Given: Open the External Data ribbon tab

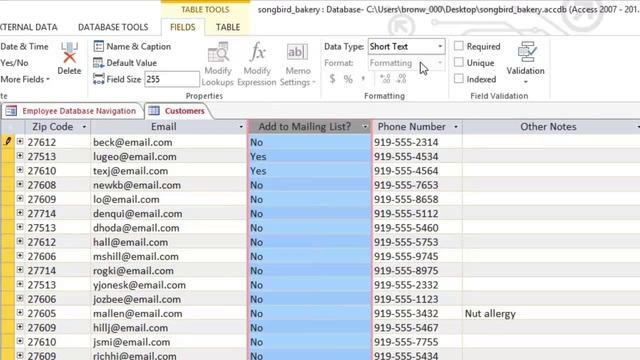Looking at the screenshot, I should coord(29,27).
